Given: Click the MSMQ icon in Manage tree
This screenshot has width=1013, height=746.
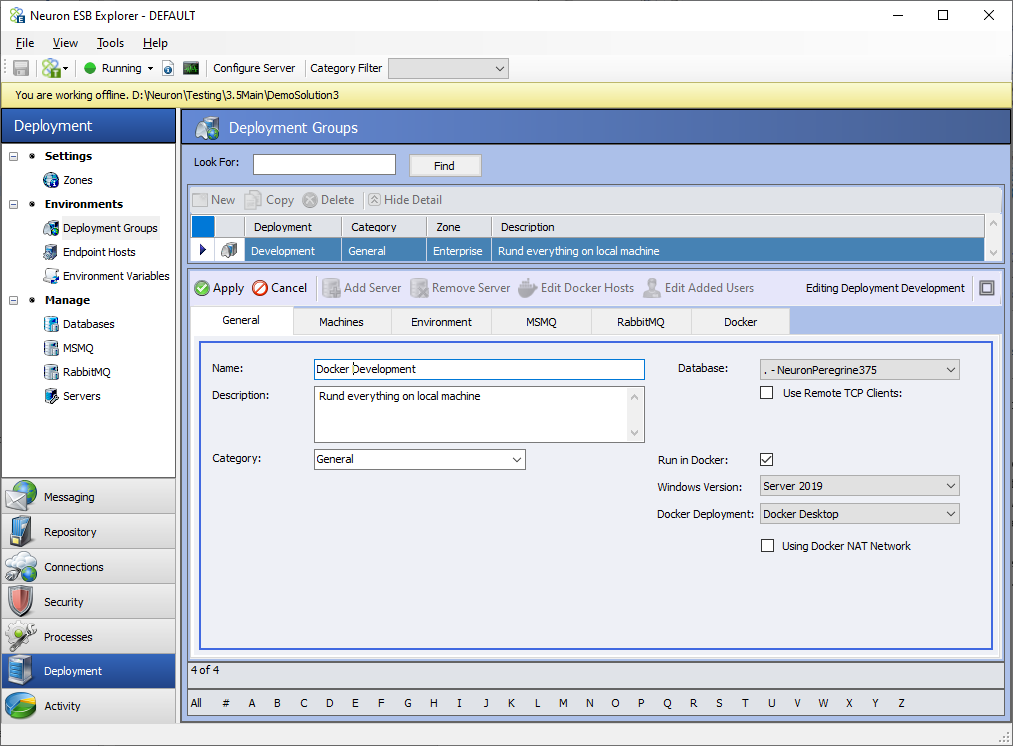Looking at the screenshot, I should click(x=51, y=348).
